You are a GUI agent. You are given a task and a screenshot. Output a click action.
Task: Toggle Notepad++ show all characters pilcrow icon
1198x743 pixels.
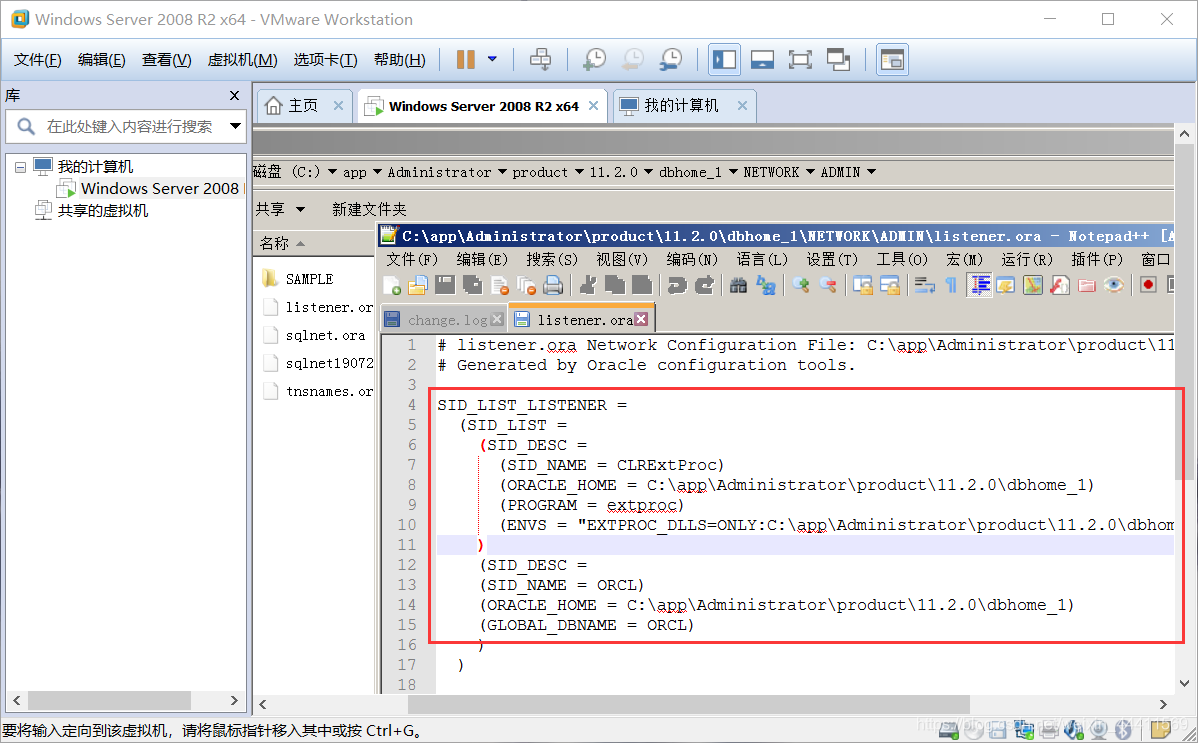[951, 285]
